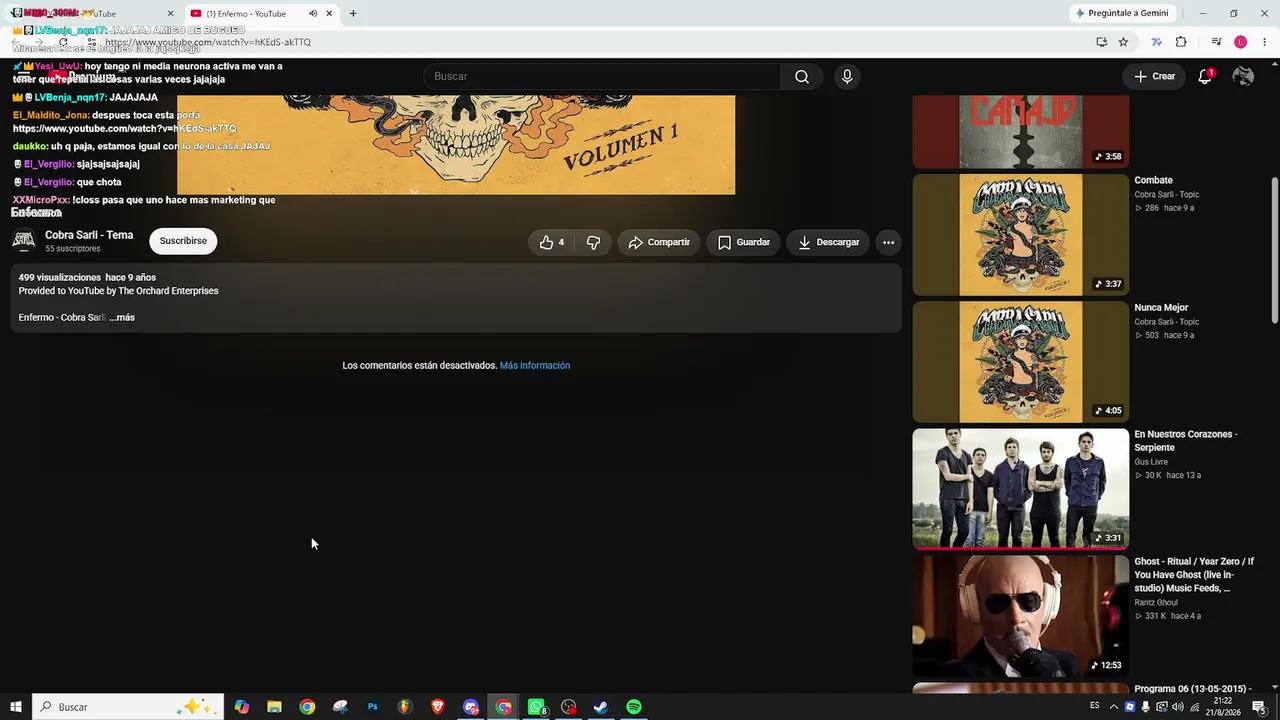This screenshot has width=1280, height=720.
Task: Open the En Nuestros Corazones video thumbnail
Action: click(1020, 489)
